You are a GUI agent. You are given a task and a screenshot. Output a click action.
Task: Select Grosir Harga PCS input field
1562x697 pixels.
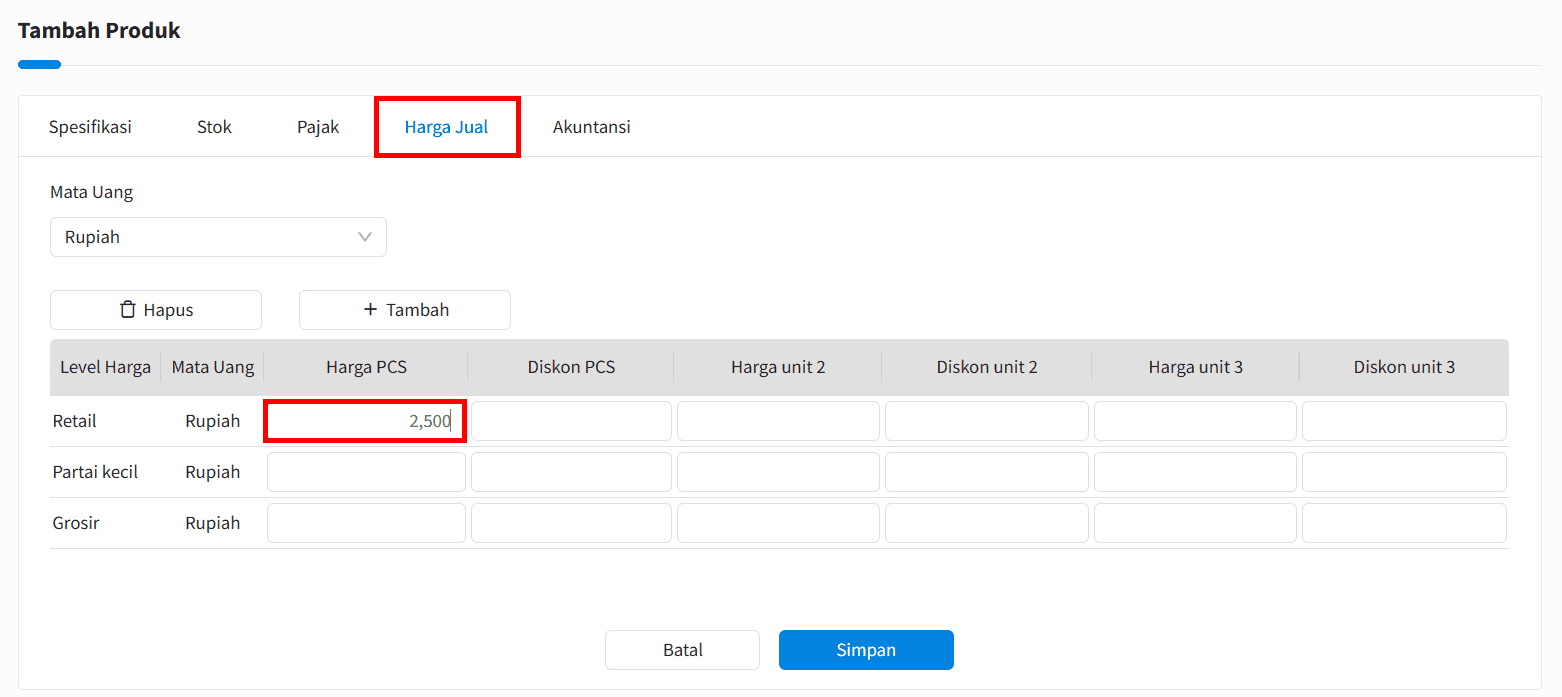pos(366,523)
